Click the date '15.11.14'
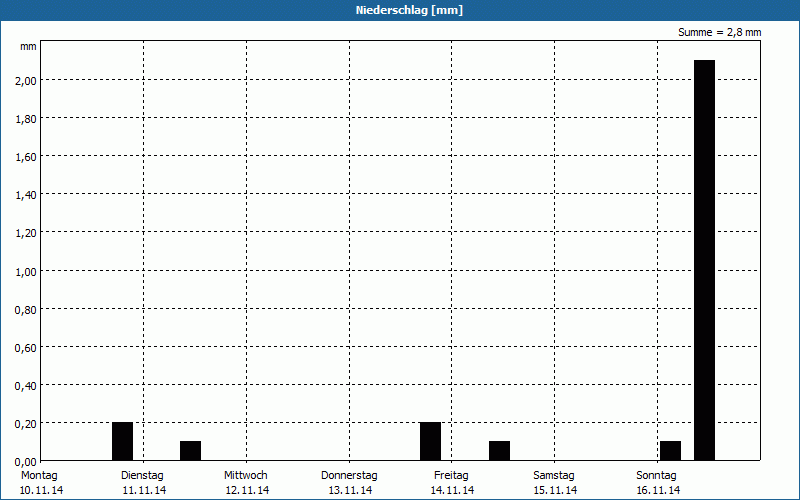Screen dimensions: 800x500 pos(555,490)
